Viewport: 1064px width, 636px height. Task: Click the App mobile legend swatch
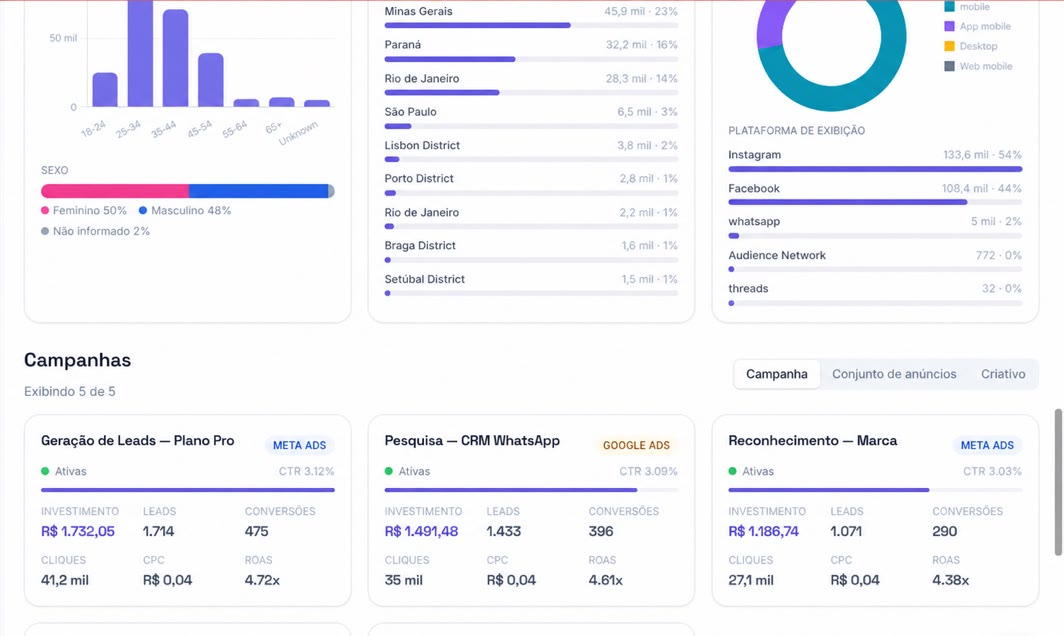click(949, 26)
